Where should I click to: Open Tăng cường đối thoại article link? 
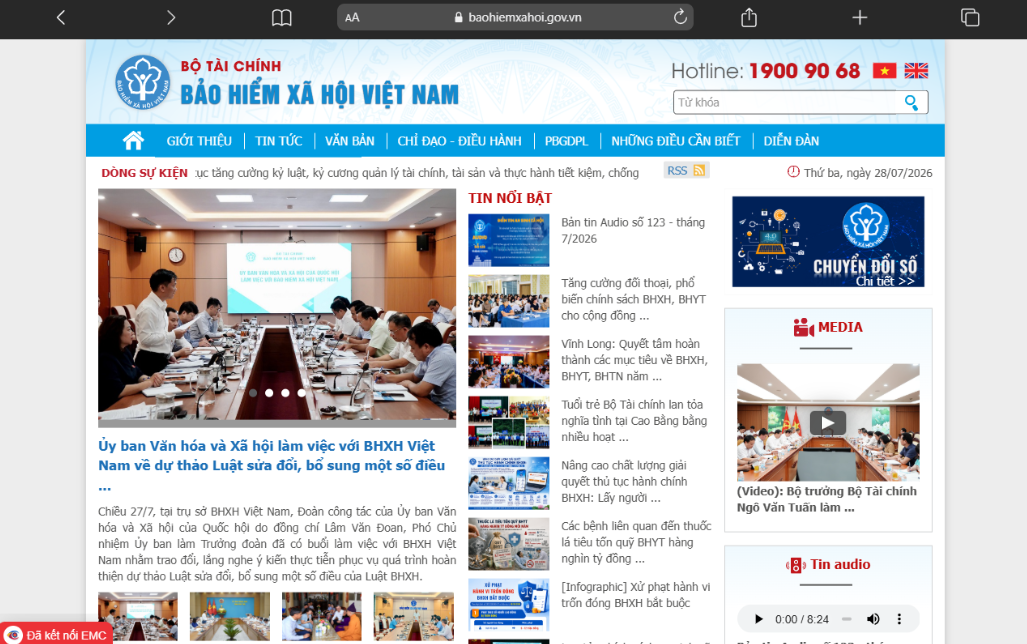[x=633, y=299]
